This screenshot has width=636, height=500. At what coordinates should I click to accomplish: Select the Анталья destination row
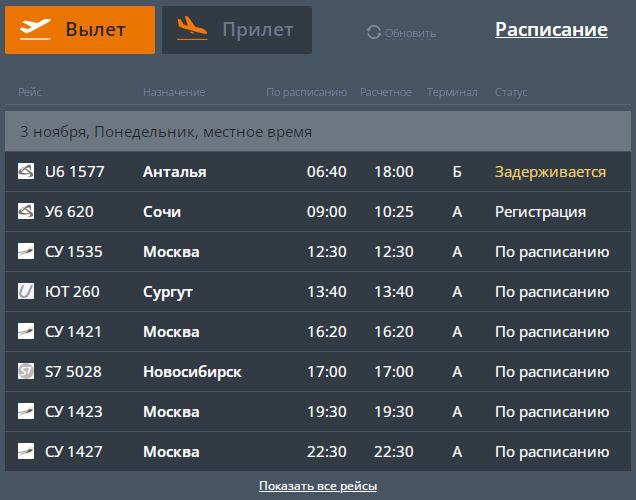175,172
